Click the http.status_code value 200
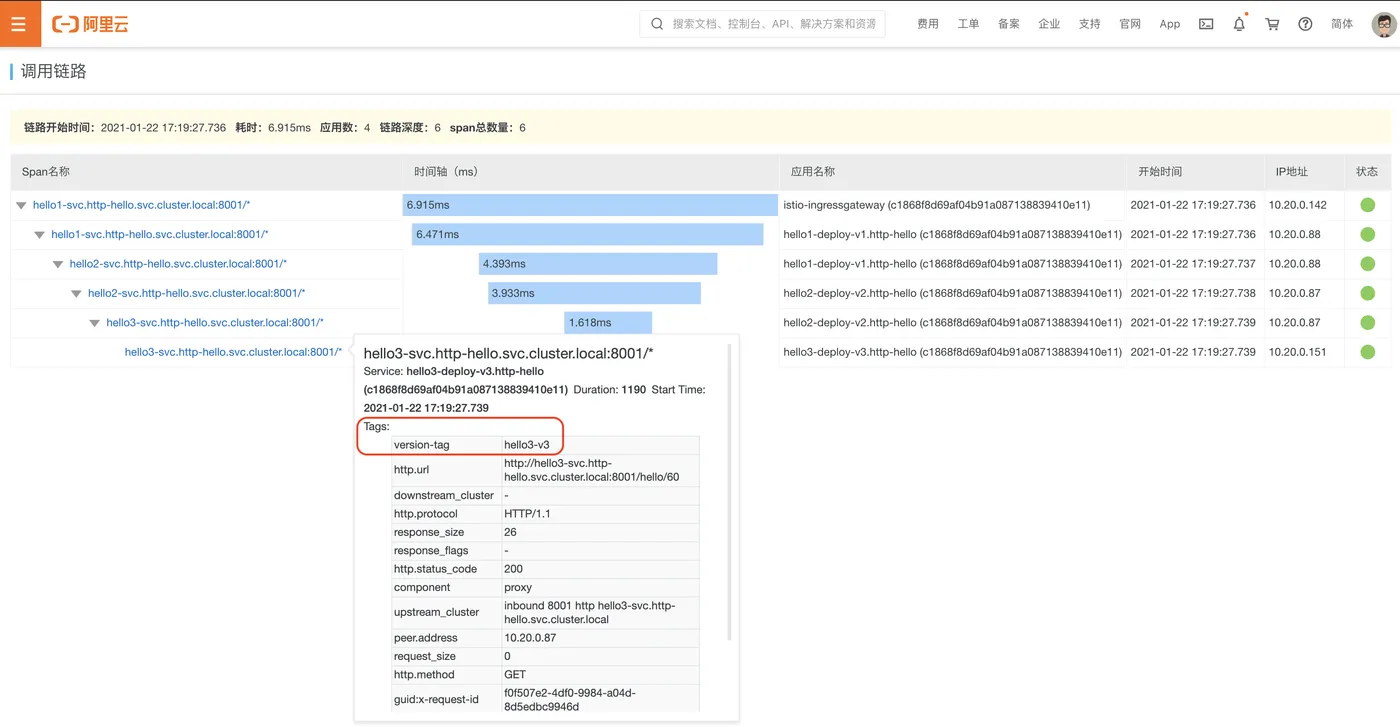This screenshot has height=727, width=1400. pyautogui.click(x=513, y=569)
